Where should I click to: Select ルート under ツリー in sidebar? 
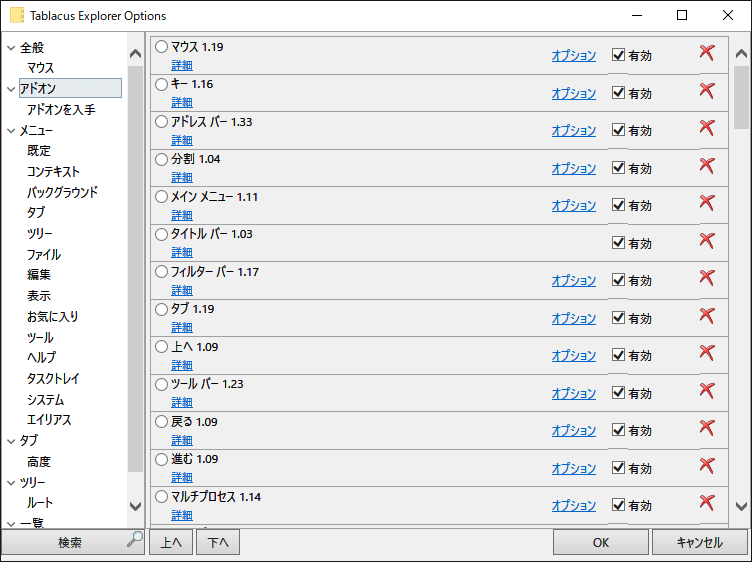tap(40, 503)
